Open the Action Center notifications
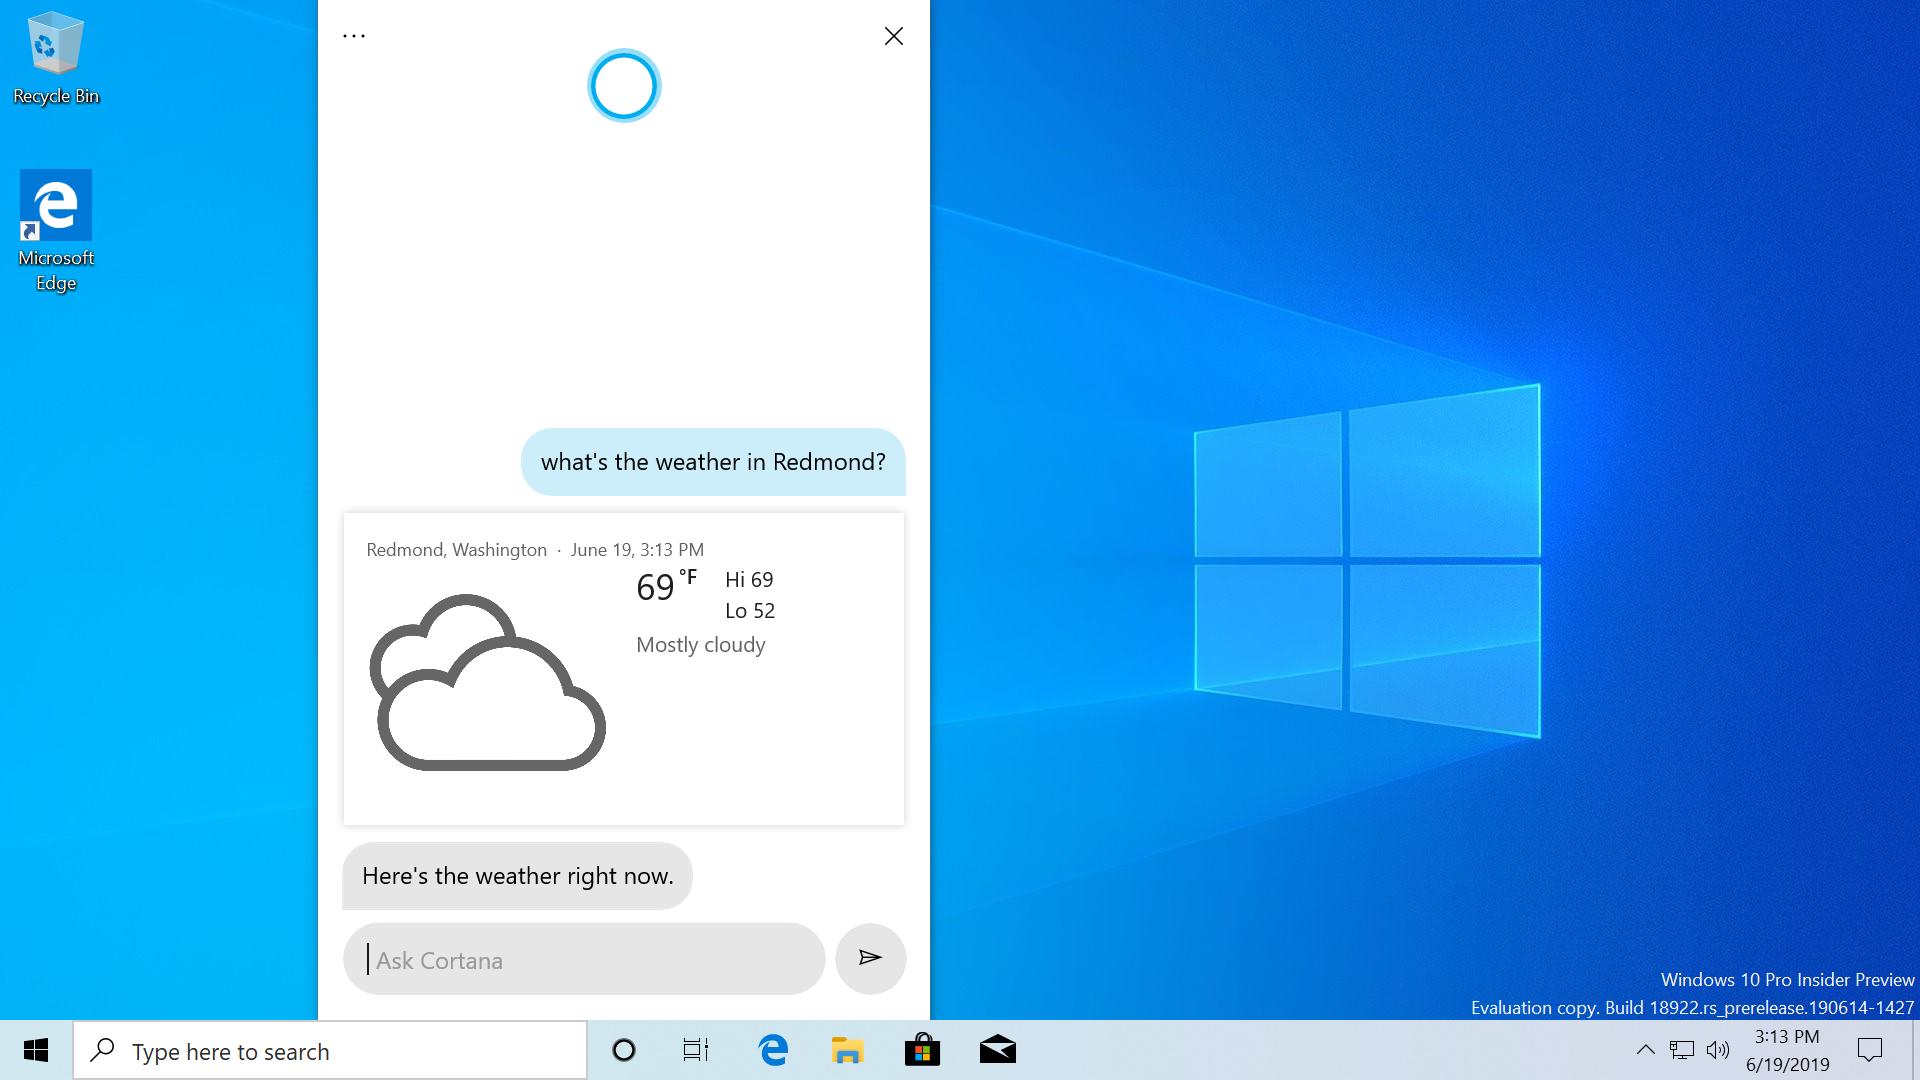The height and width of the screenshot is (1080, 1920). (1869, 1050)
